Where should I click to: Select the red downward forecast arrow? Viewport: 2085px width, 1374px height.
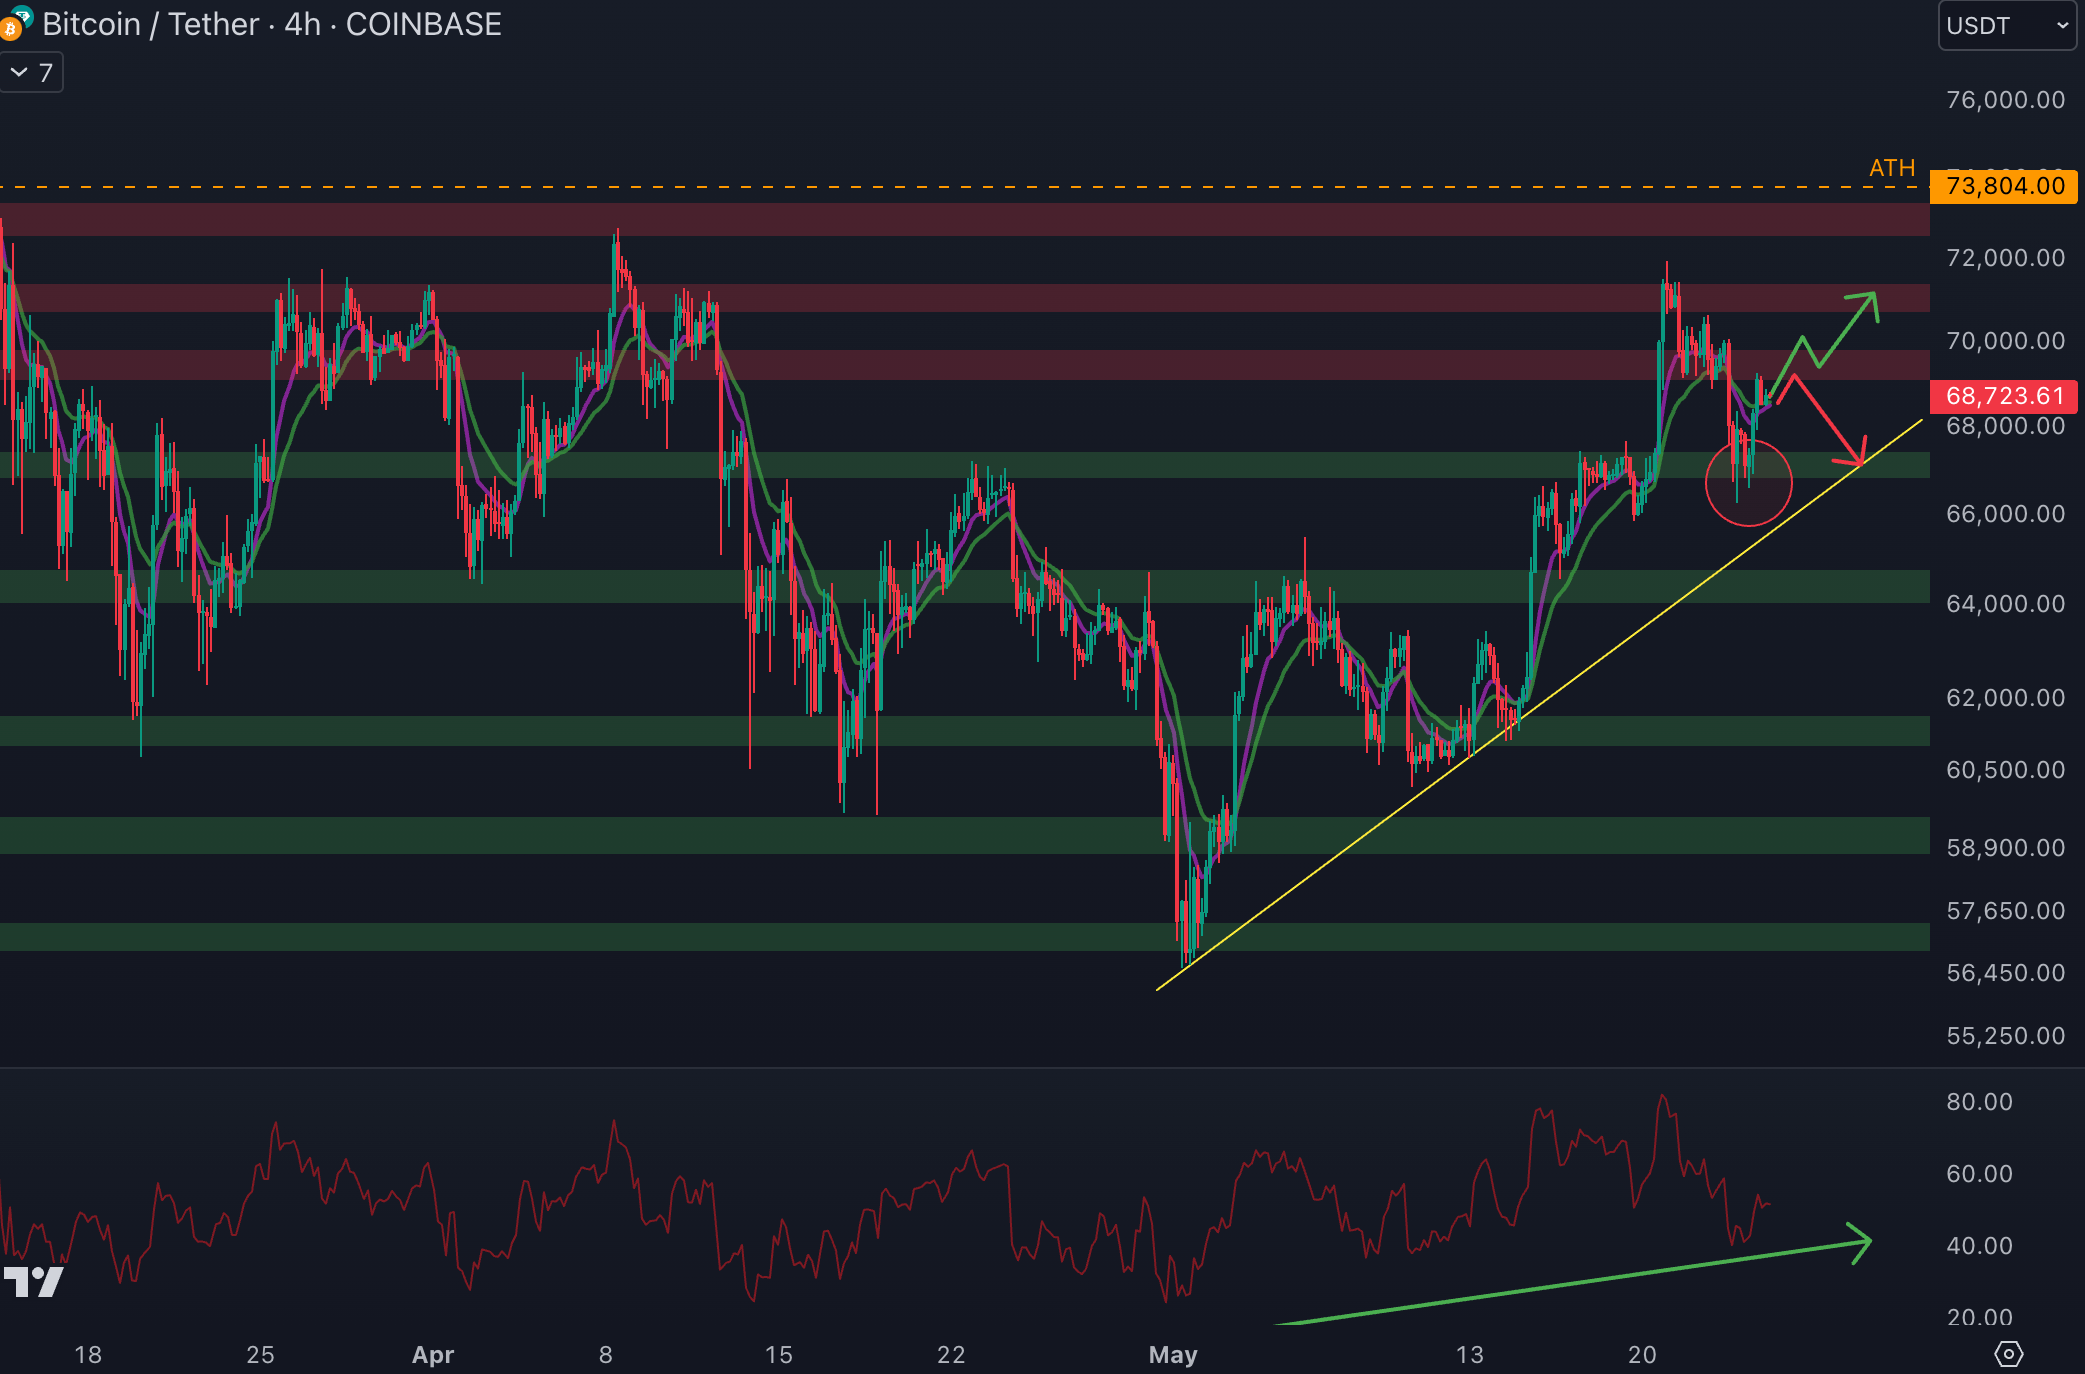tap(1828, 422)
